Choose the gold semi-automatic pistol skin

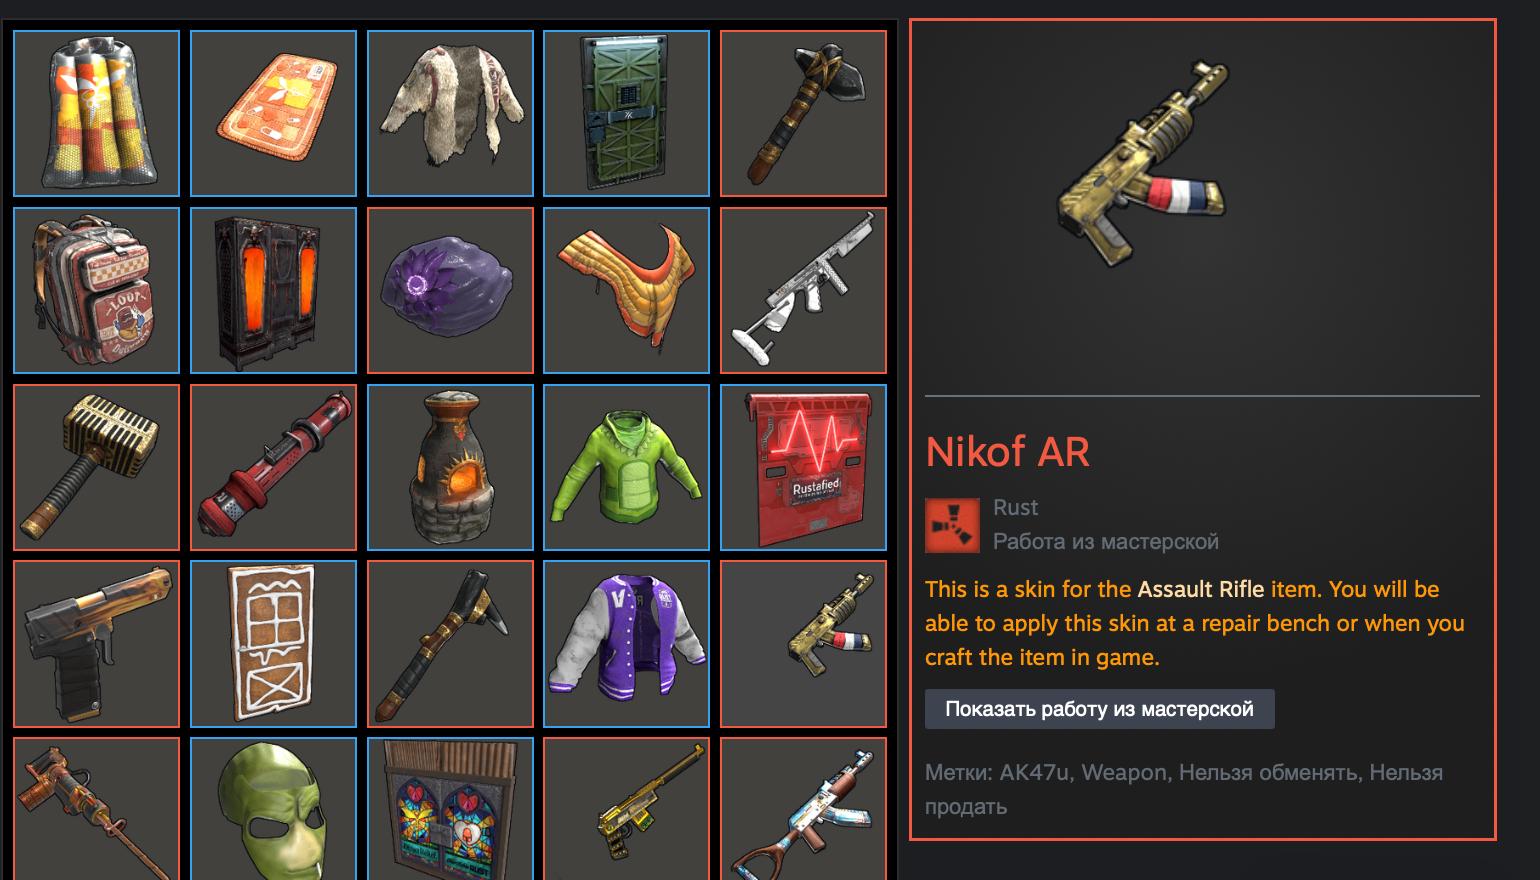pyautogui.click(x=96, y=644)
